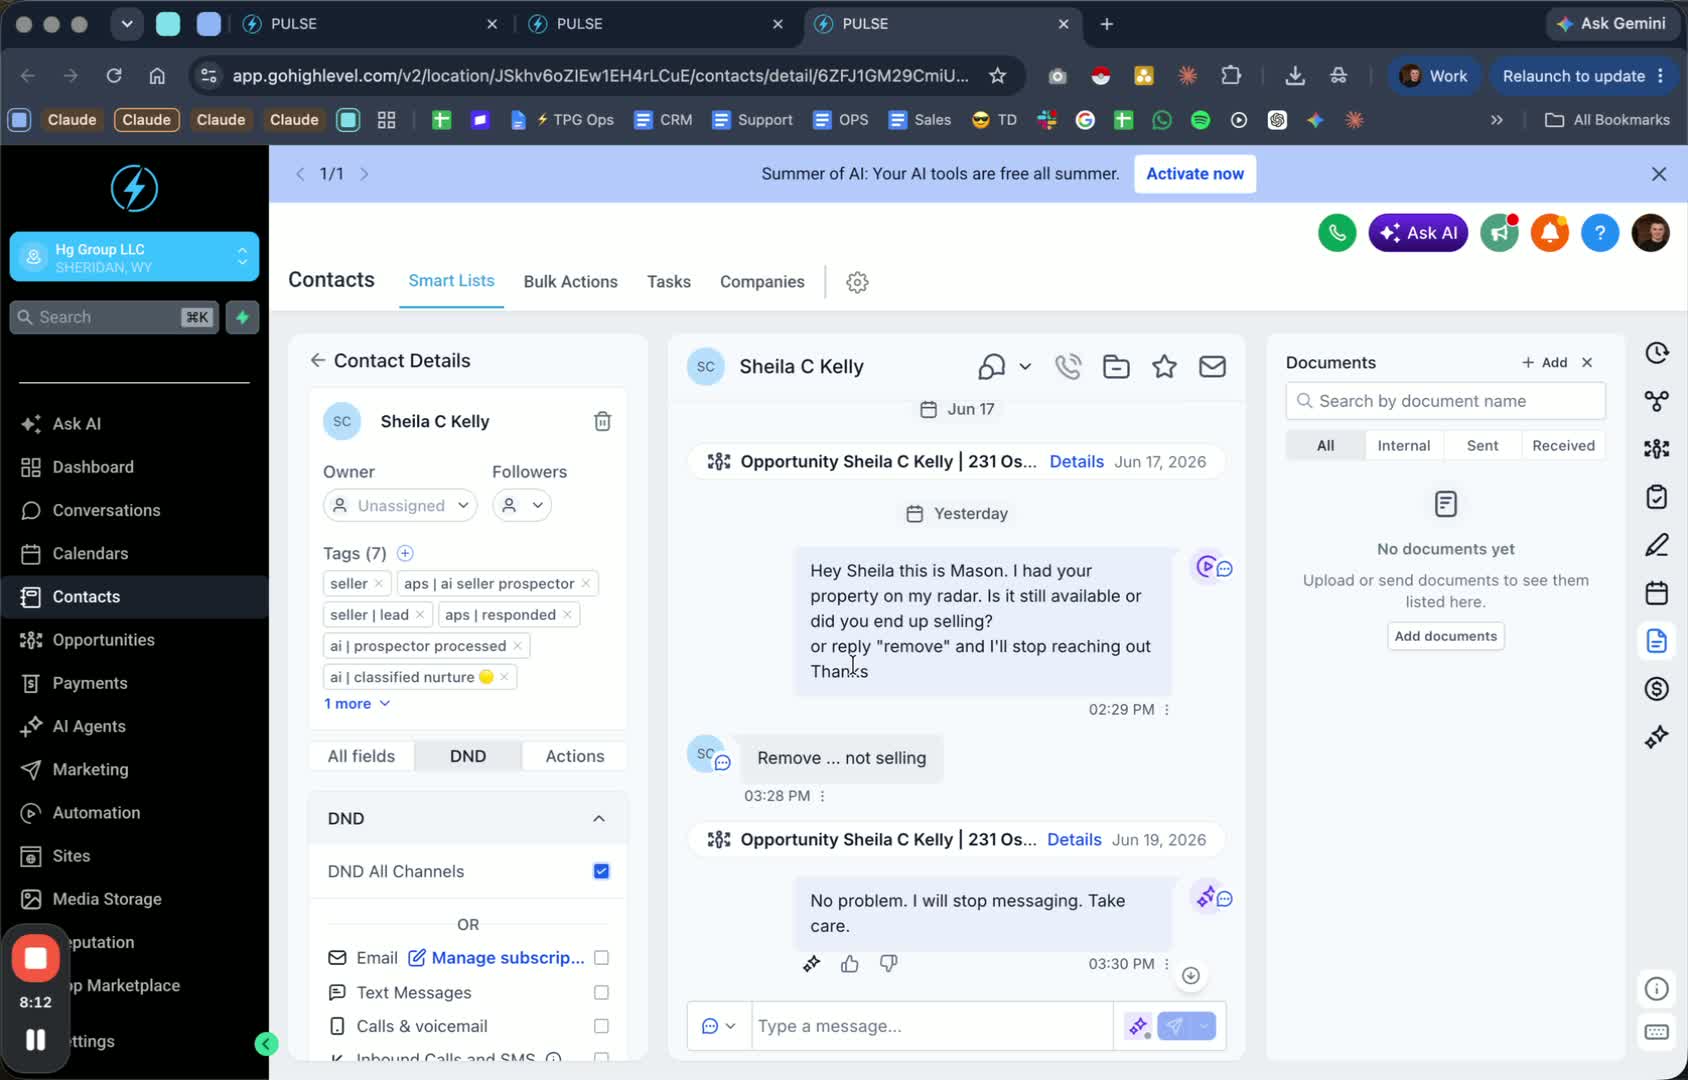Click the blue help question mark icon
Image resolution: width=1688 pixels, height=1080 pixels.
coord(1600,233)
